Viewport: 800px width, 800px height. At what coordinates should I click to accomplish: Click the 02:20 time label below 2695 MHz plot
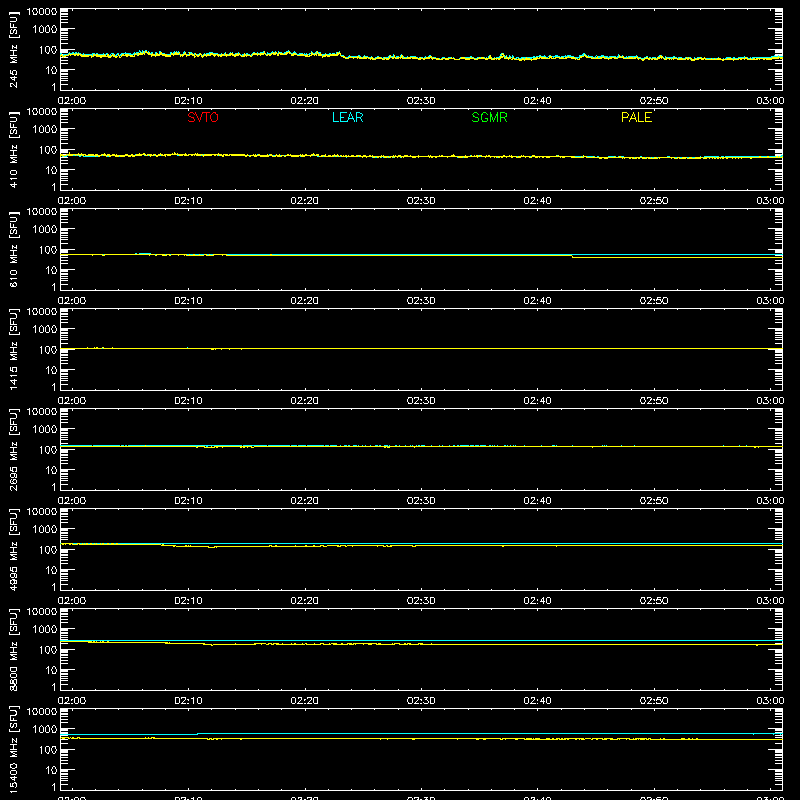point(305,501)
